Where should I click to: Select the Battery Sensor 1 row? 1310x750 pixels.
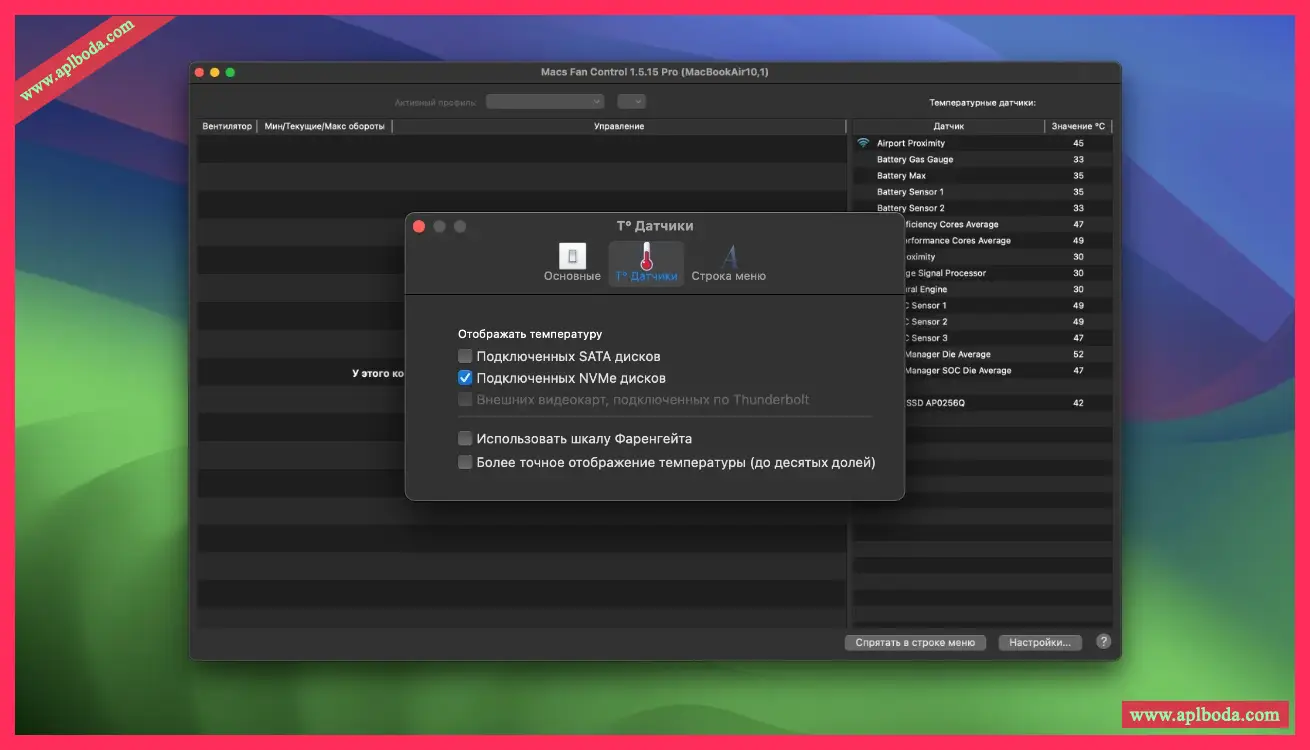coord(983,192)
